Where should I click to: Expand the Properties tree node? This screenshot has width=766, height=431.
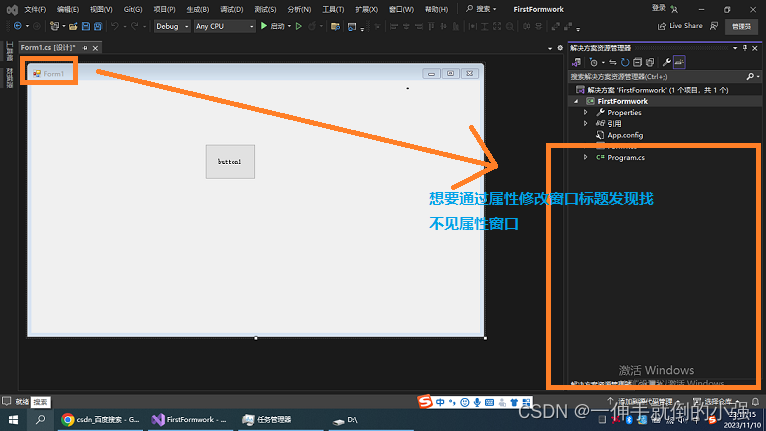[x=585, y=112]
